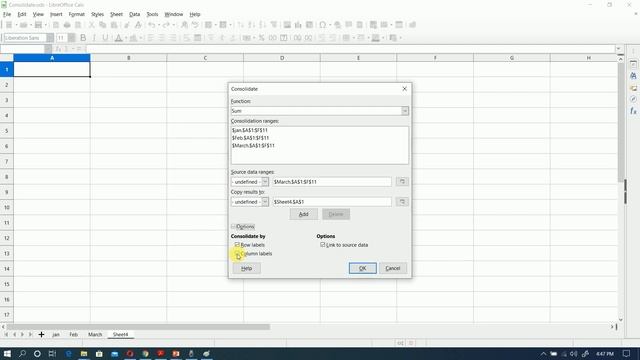This screenshot has width=640, height=360.
Task: Click the Windows Start button
Action: tap(7, 353)
